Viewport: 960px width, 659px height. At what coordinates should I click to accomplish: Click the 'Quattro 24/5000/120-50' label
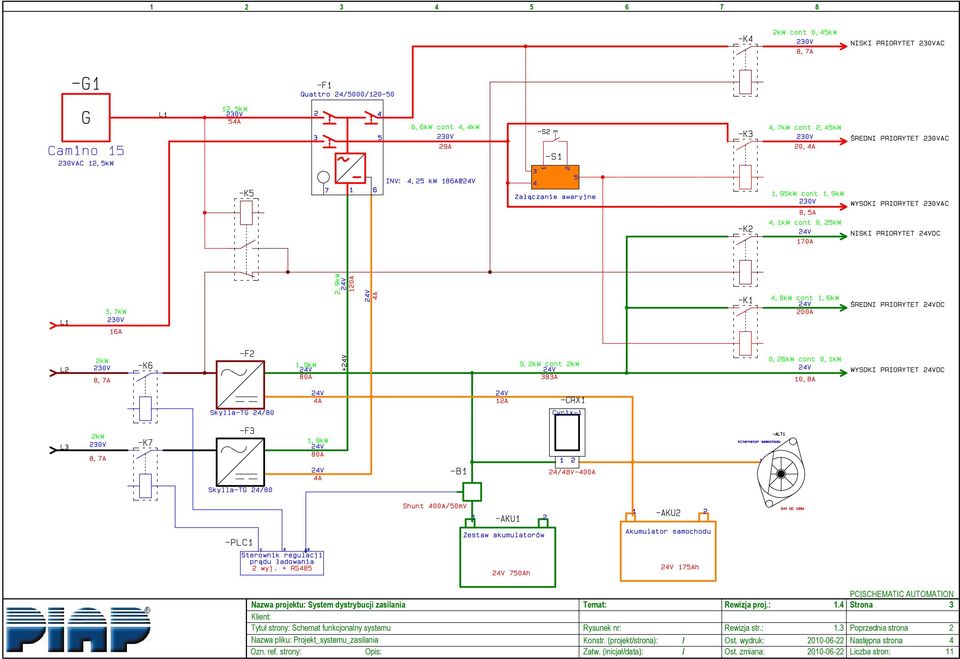coord(347,94)
